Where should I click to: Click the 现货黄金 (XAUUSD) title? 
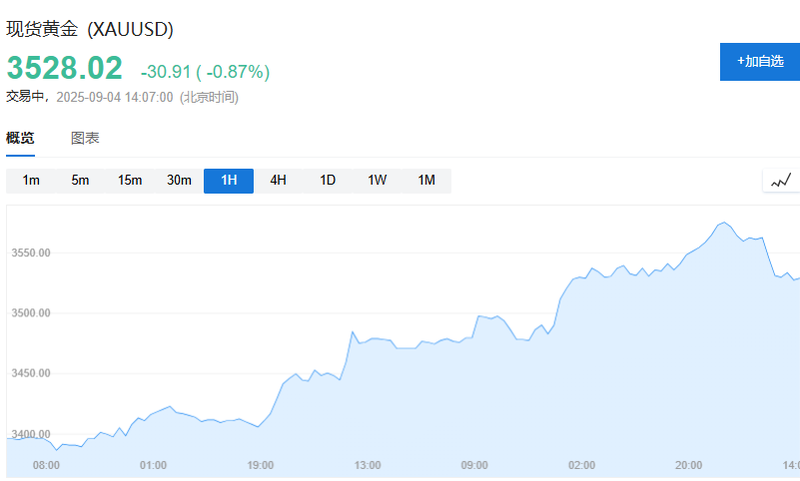(x=90, y=29)
